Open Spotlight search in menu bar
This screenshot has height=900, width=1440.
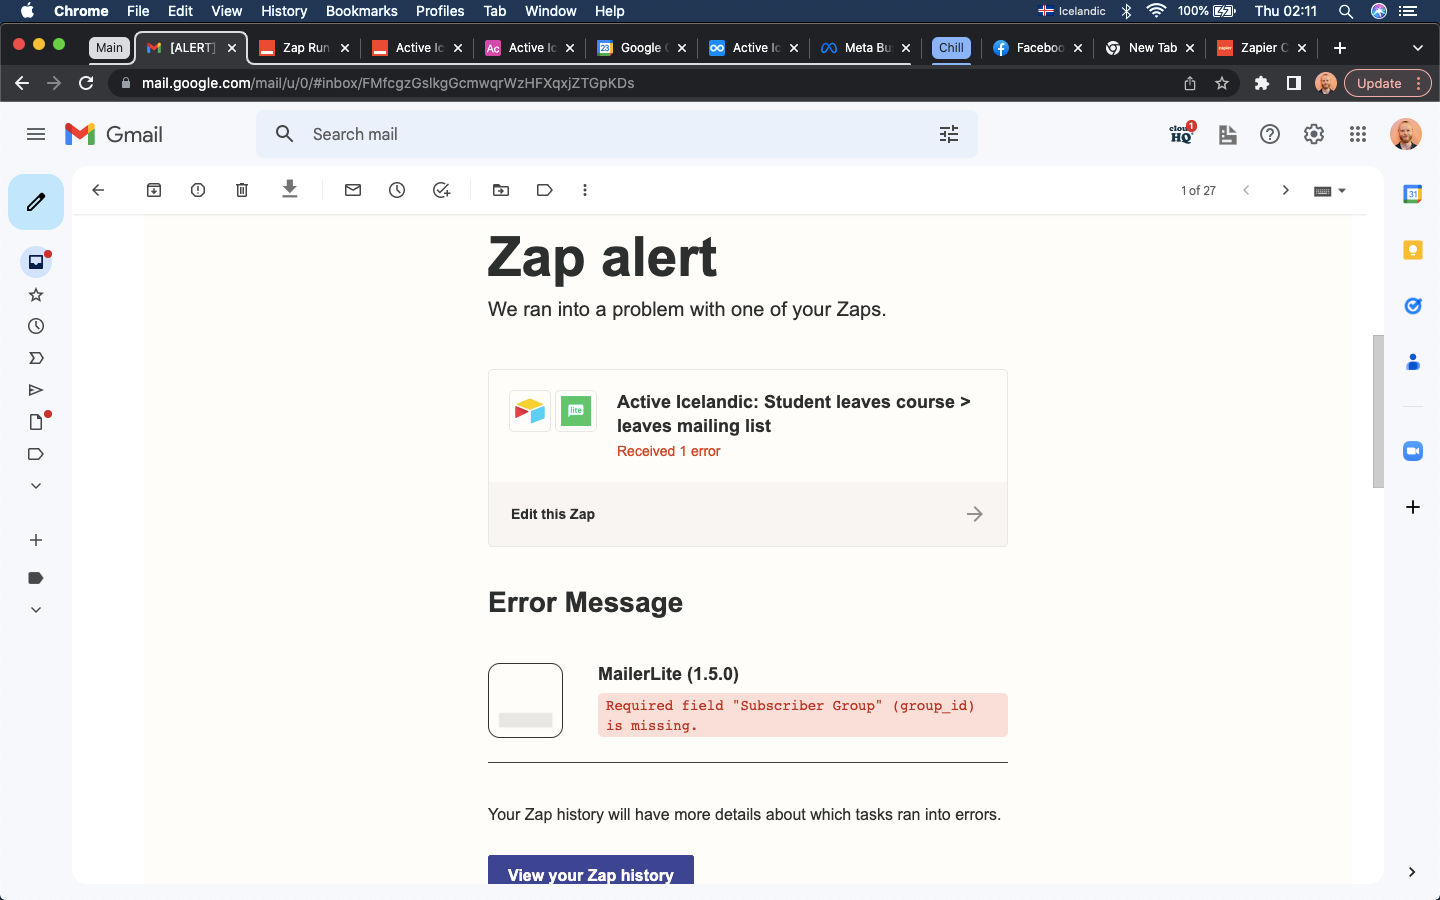pyautogui.click(x=1346, y=11)
